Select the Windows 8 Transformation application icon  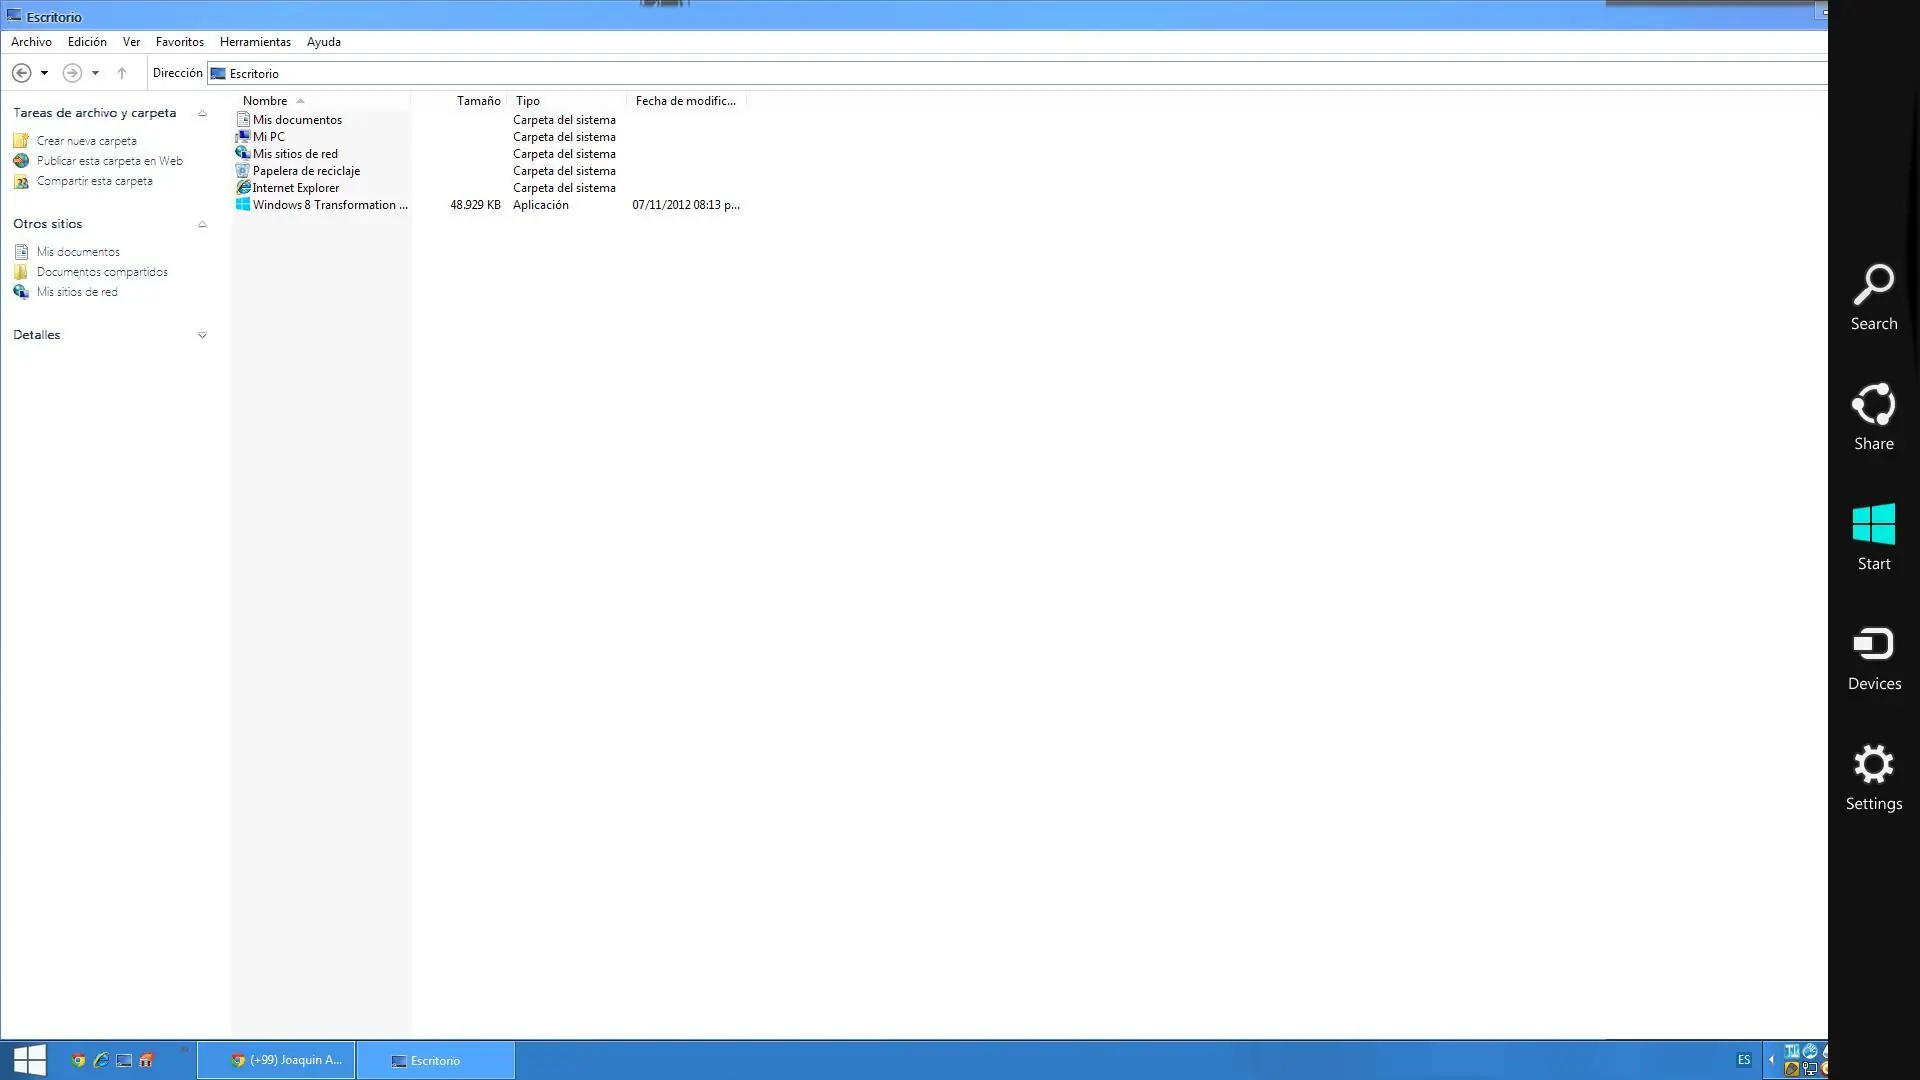[x=243, y=204]
